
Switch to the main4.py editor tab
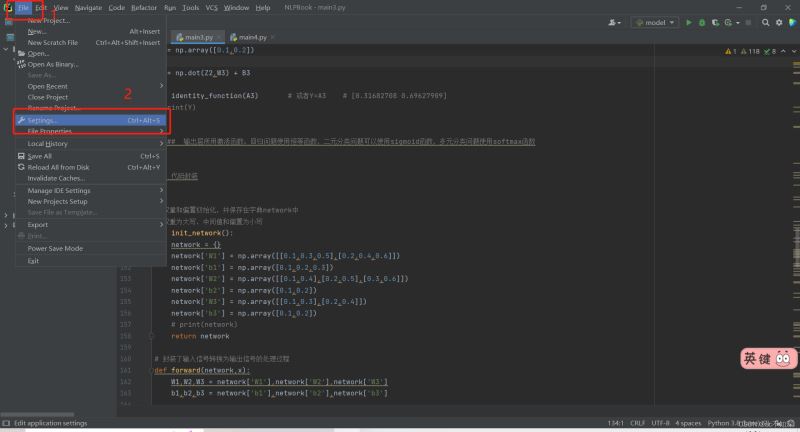(252, 37)
